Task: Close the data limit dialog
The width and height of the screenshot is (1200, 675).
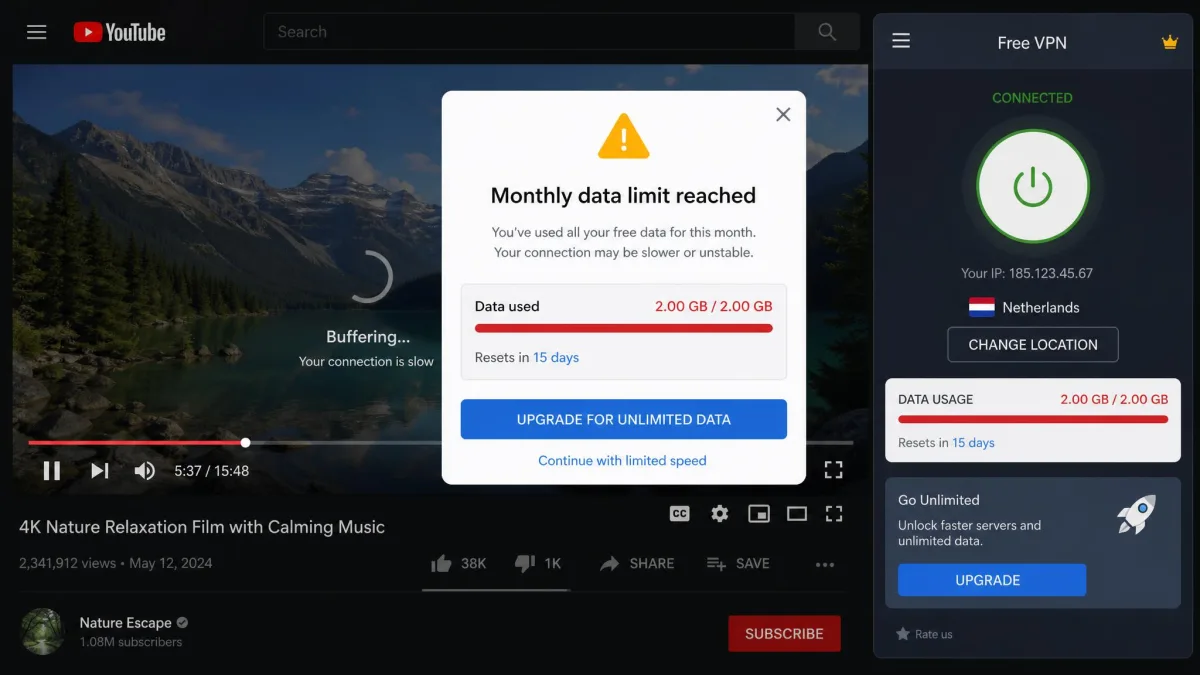Action: [x=783, y=114]
